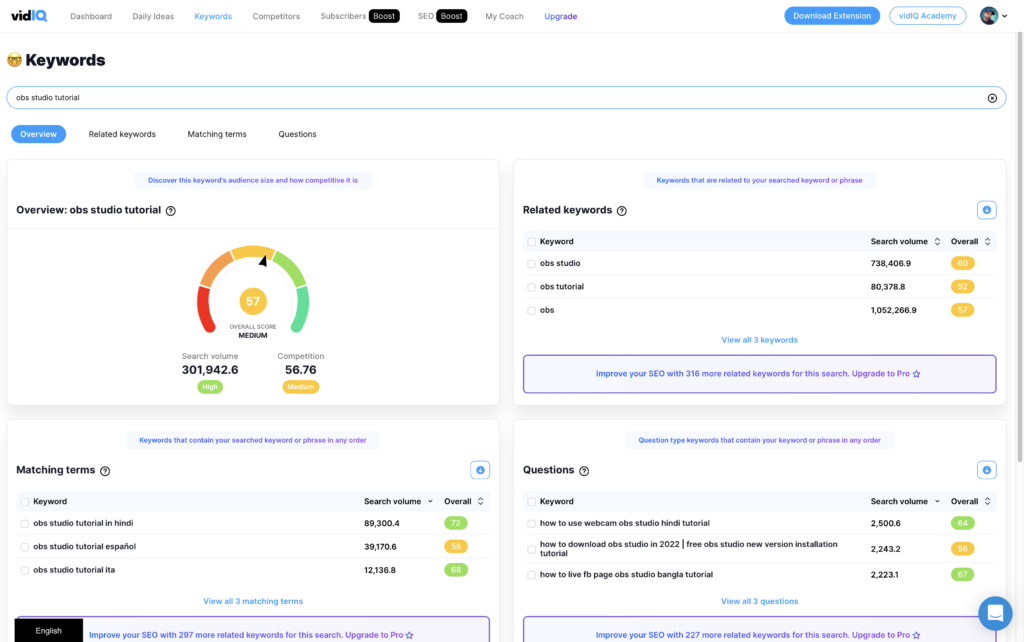Check the 'obs studio' keyword row
Screen dimensions: 1024x642
pos(532,264)
